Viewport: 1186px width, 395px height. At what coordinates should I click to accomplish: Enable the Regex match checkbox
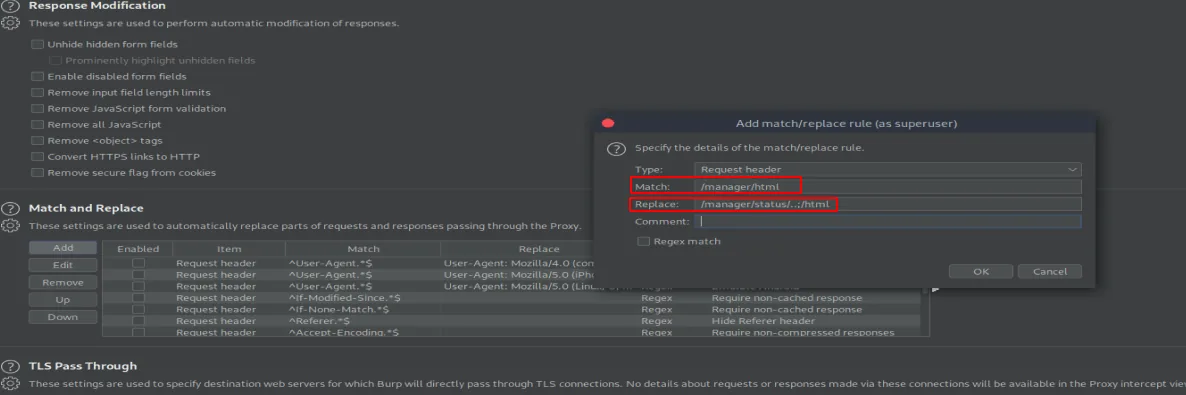(644, 241)
